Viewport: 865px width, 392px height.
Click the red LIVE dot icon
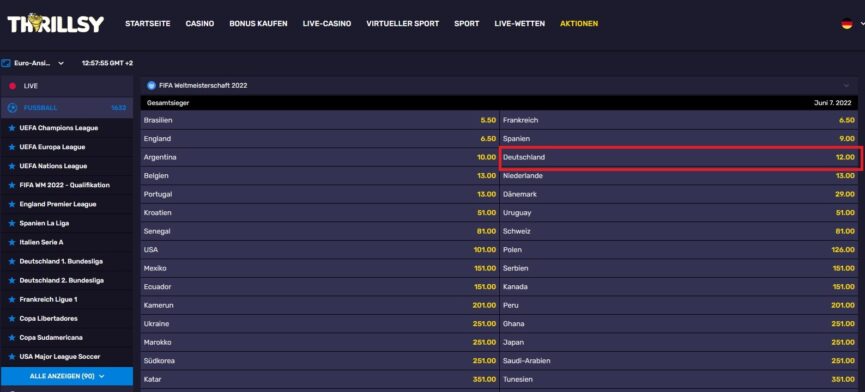[12, 87]
